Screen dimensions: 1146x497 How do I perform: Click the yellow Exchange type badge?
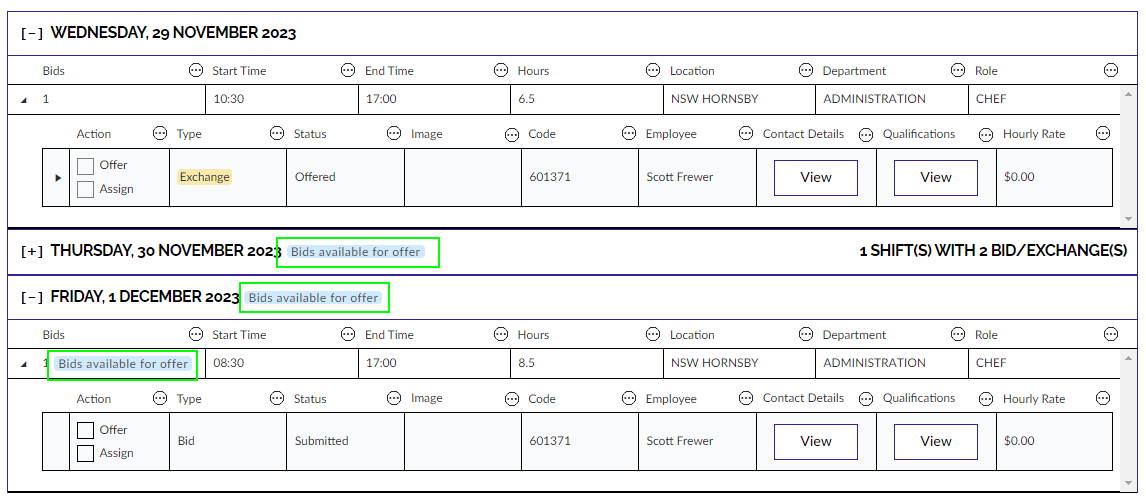pos(204,177)
